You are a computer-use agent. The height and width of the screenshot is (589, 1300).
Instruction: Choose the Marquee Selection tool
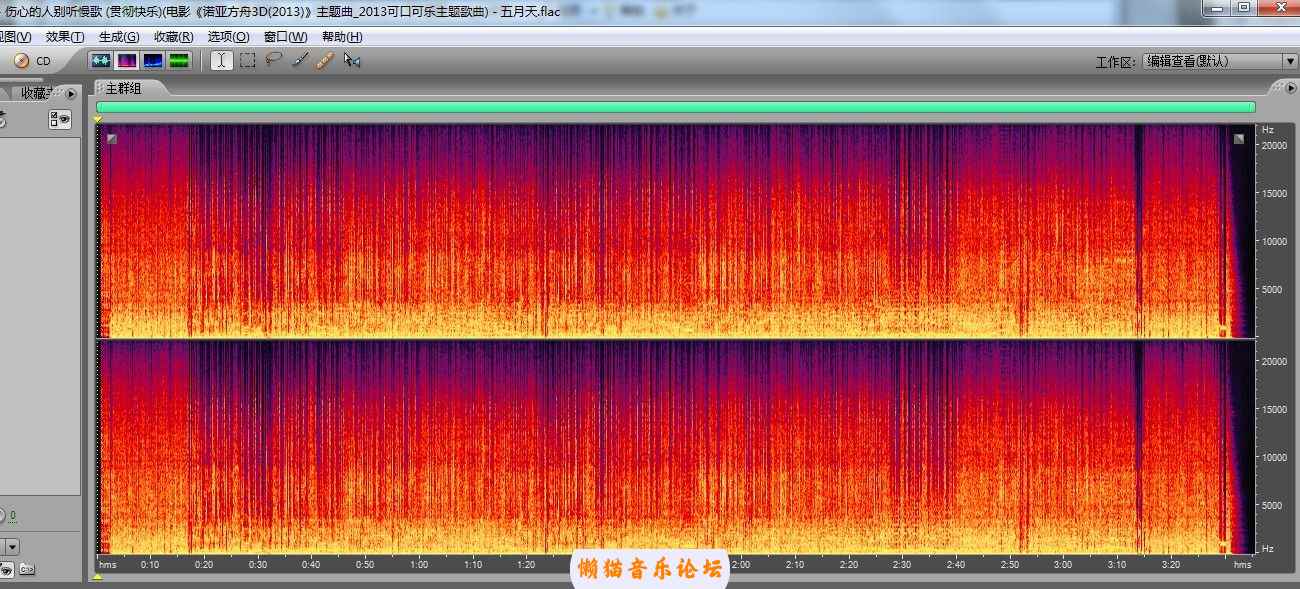pos(248,60)
